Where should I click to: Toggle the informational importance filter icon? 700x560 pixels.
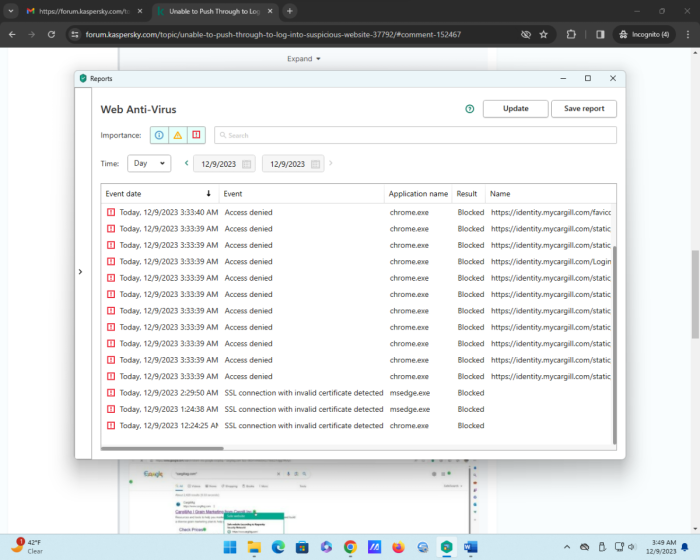[159, 135]
